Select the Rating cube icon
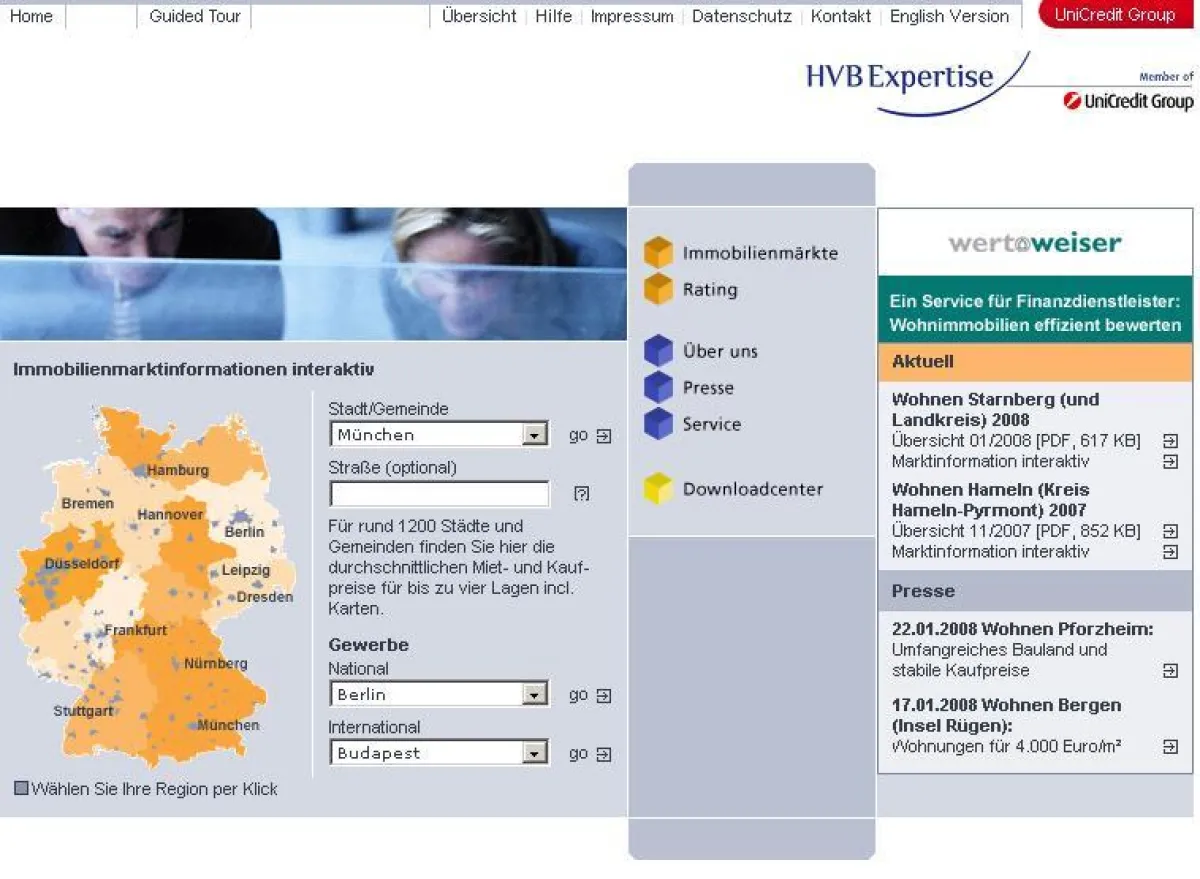This screenshot has height=879, width=1200. click(660, 289)
